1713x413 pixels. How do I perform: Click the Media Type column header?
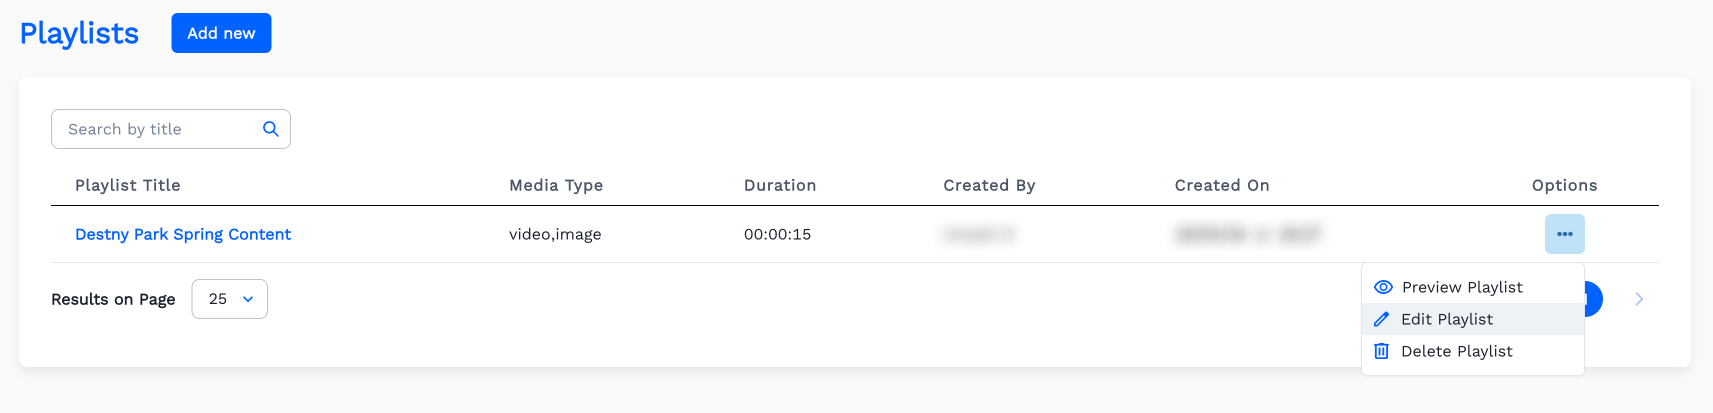tap(556, 185)
